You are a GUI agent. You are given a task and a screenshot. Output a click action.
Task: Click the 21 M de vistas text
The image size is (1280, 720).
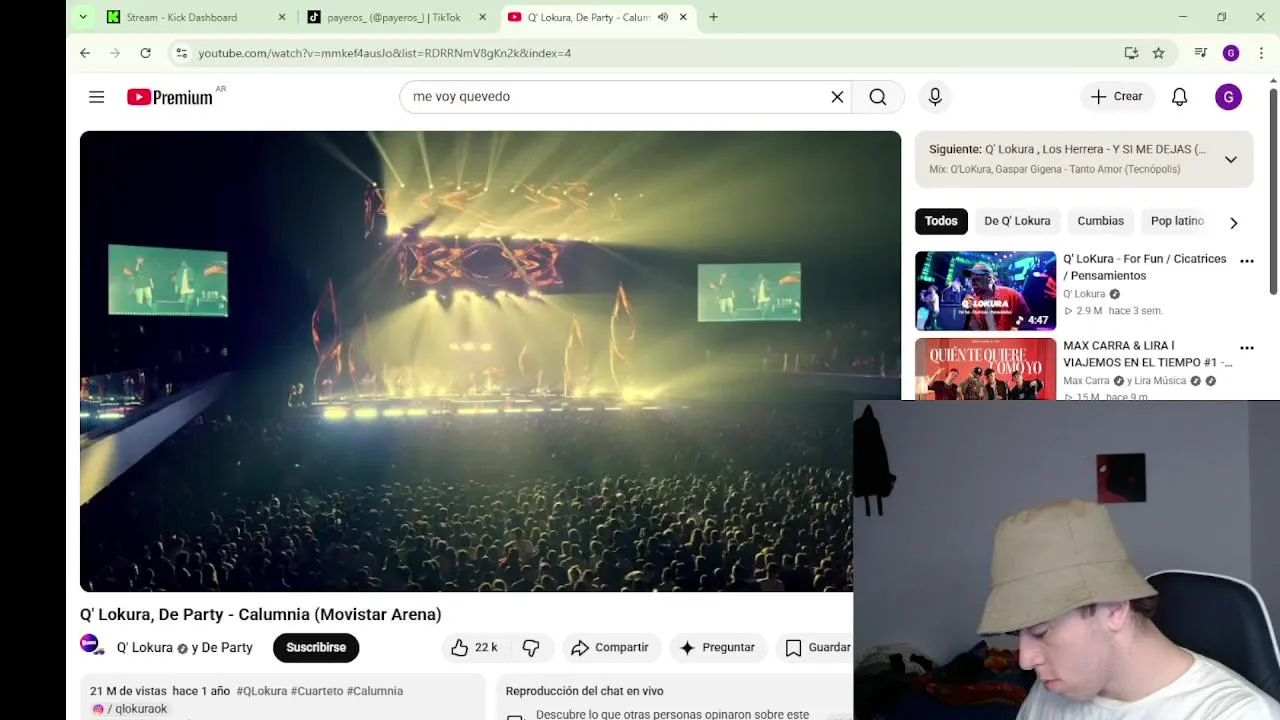(128, 691)
